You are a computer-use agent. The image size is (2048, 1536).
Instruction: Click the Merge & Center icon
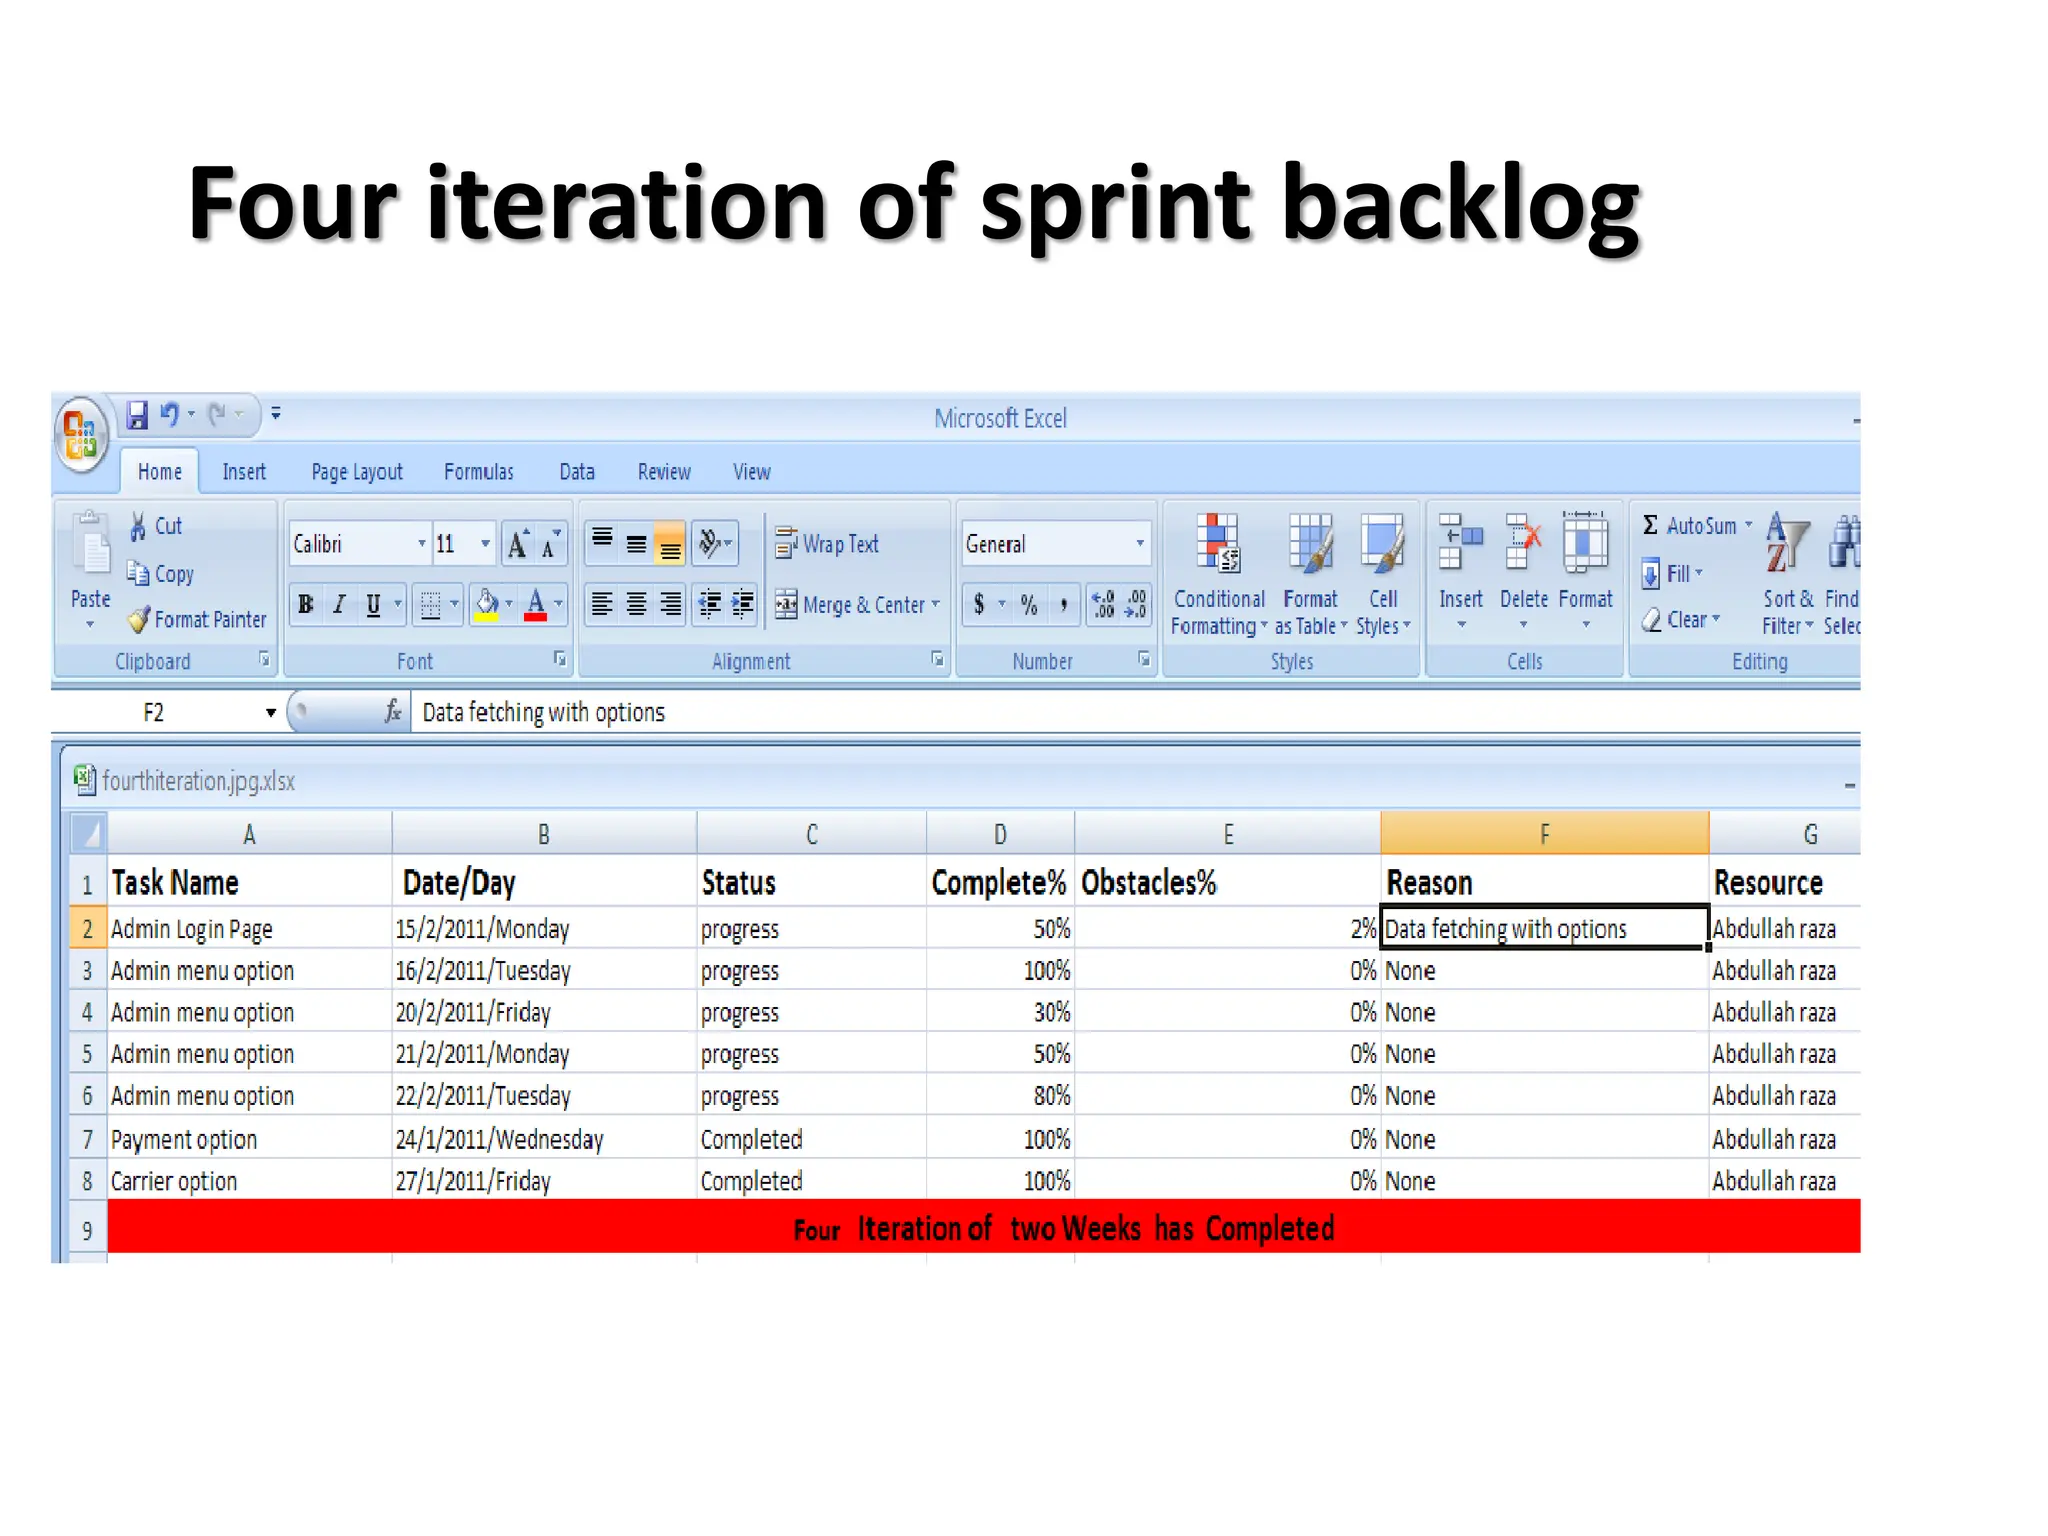coord(786,605)
